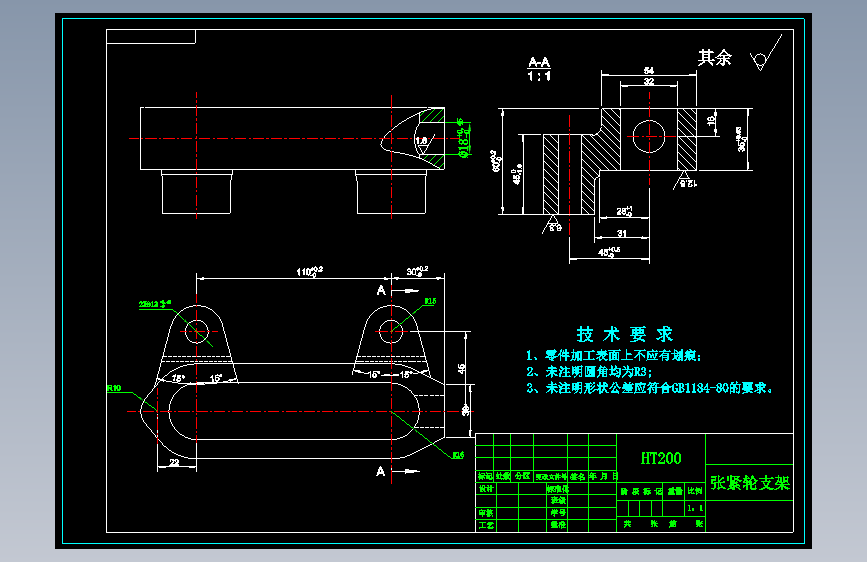Click the 阶段标记 header cell
Viewport: 867px width, 562px height.
point(641,491)
